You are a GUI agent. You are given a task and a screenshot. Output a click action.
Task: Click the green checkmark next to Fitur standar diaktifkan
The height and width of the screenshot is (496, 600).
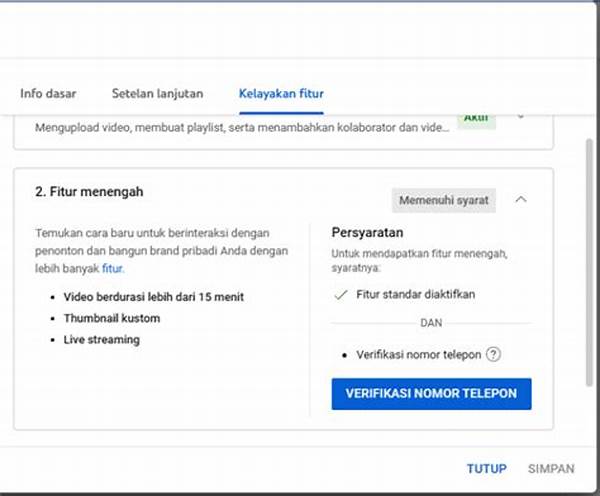click(340, 294)
